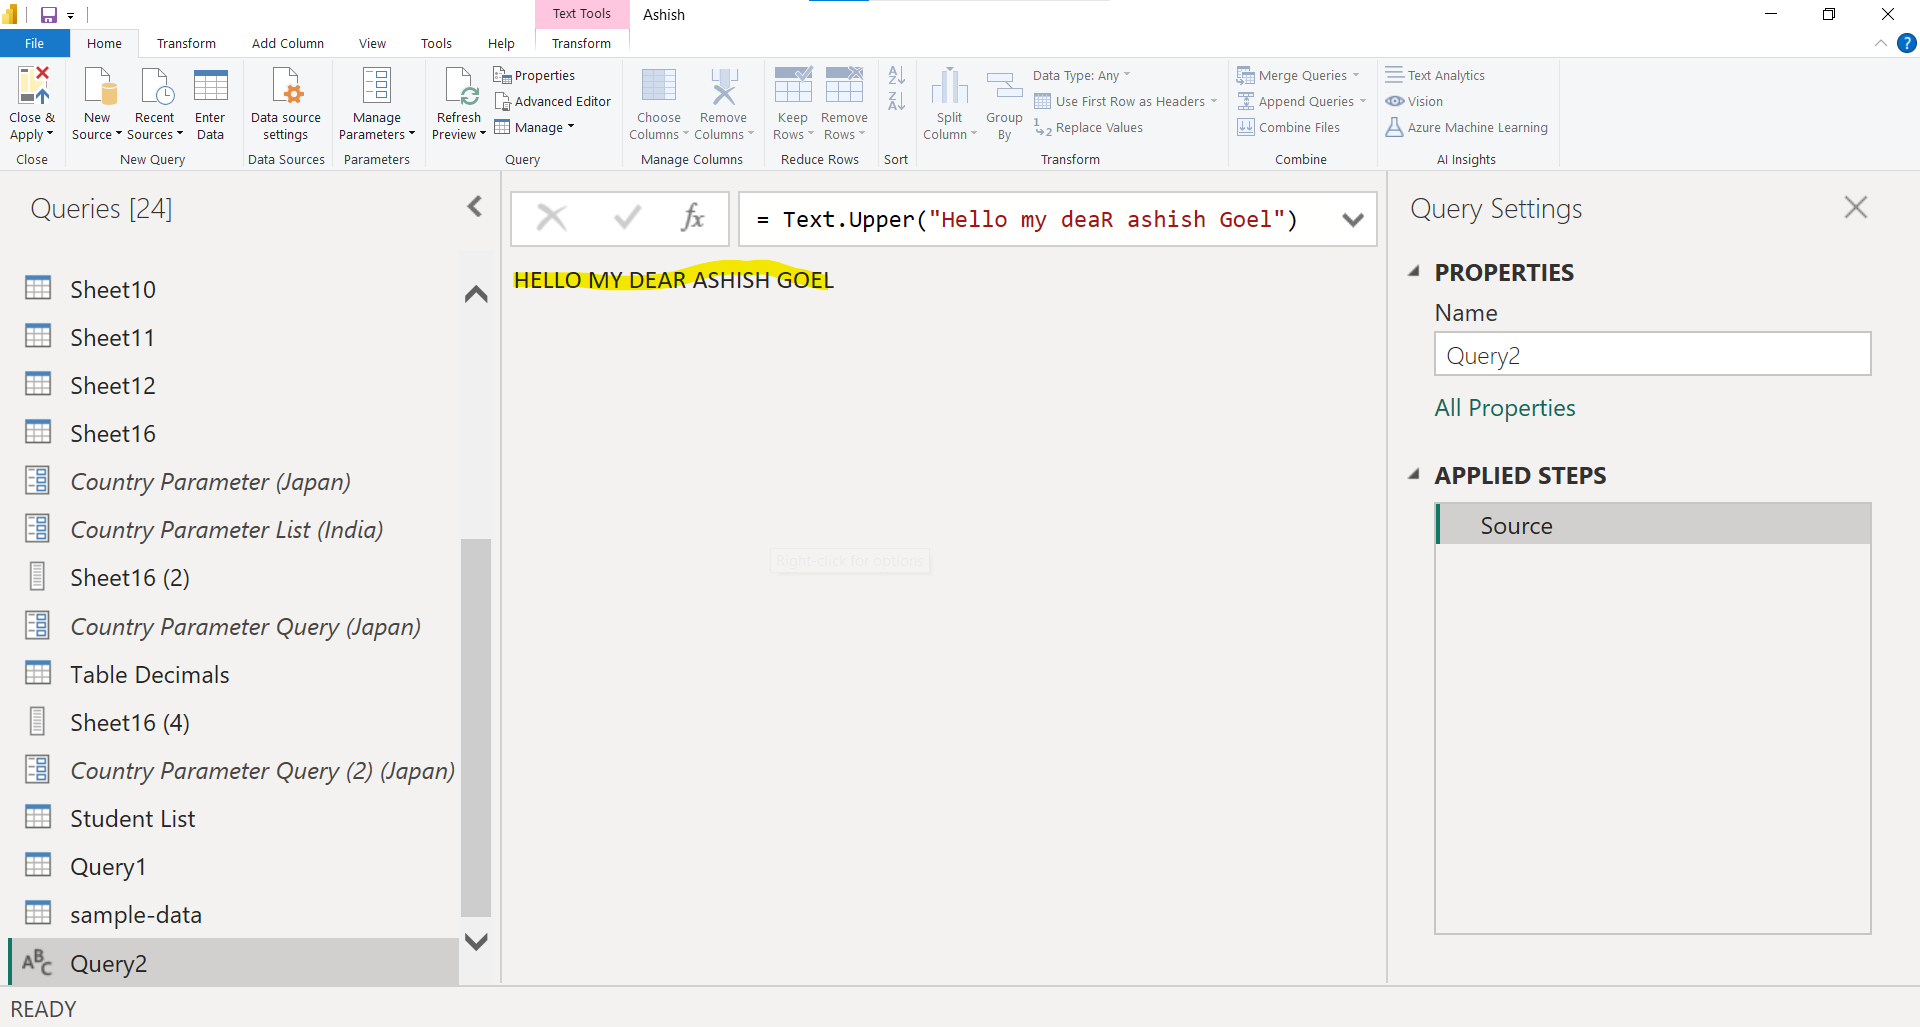Select Merge Queries
Viewport: 1920px width, 1027px height.
pyautogui.click(x=1298, y=75)
